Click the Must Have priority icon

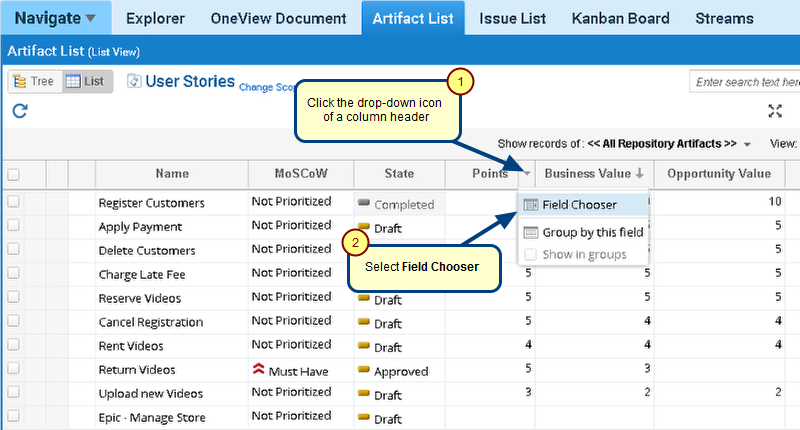[258, 370]
